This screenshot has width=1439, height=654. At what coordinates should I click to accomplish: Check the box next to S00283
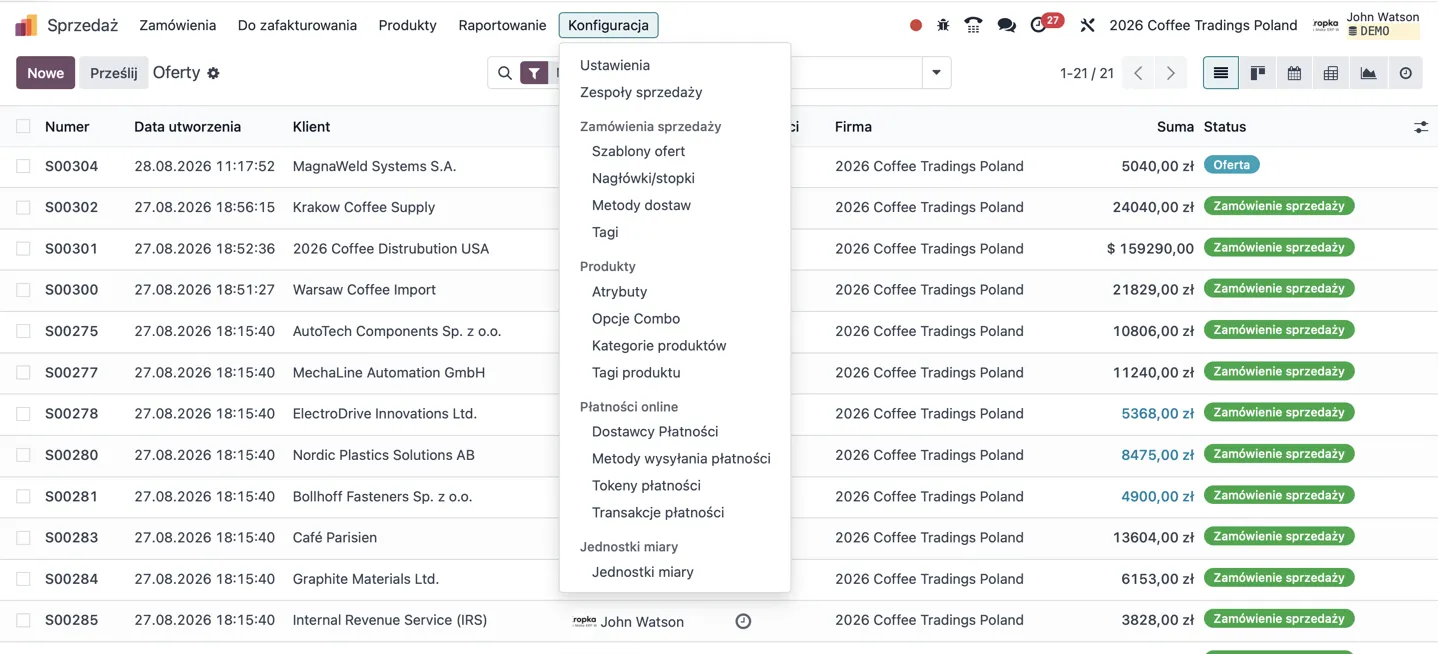[23, 537]
